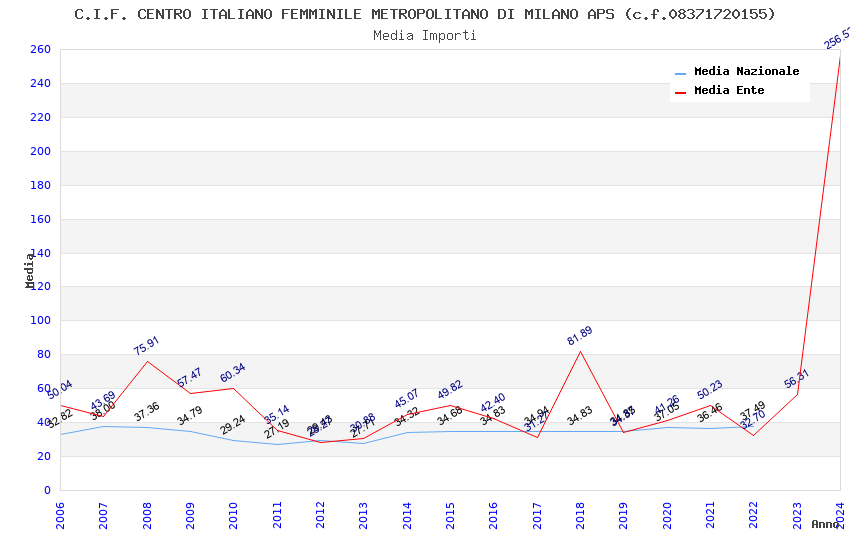Click the chart title C.I.F. CENTRO ITALIANO FEMMINILE
This screenshot has width=850, height=550.
(x=424, y=14)
